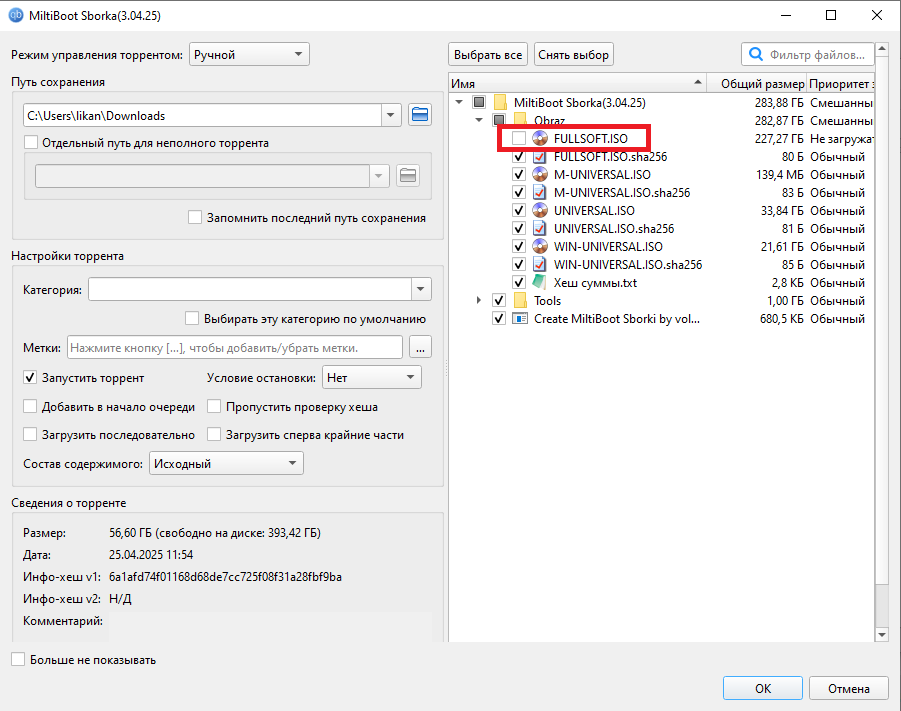The height and width of the screenshot is (711, 901).
Task: Enable the FULLSOFT.ISO checkbox
Action: click(x=518, y=138)
